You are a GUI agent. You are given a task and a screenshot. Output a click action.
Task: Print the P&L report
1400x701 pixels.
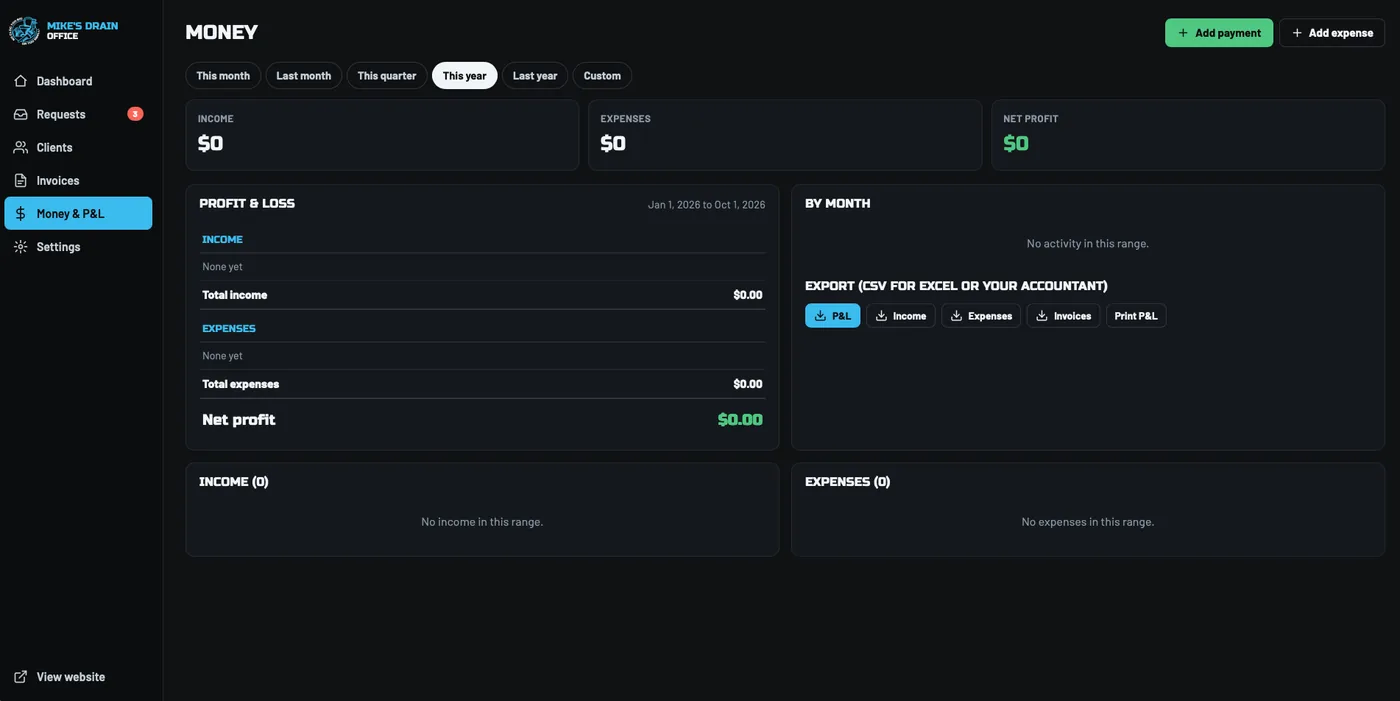point(1136,316)
